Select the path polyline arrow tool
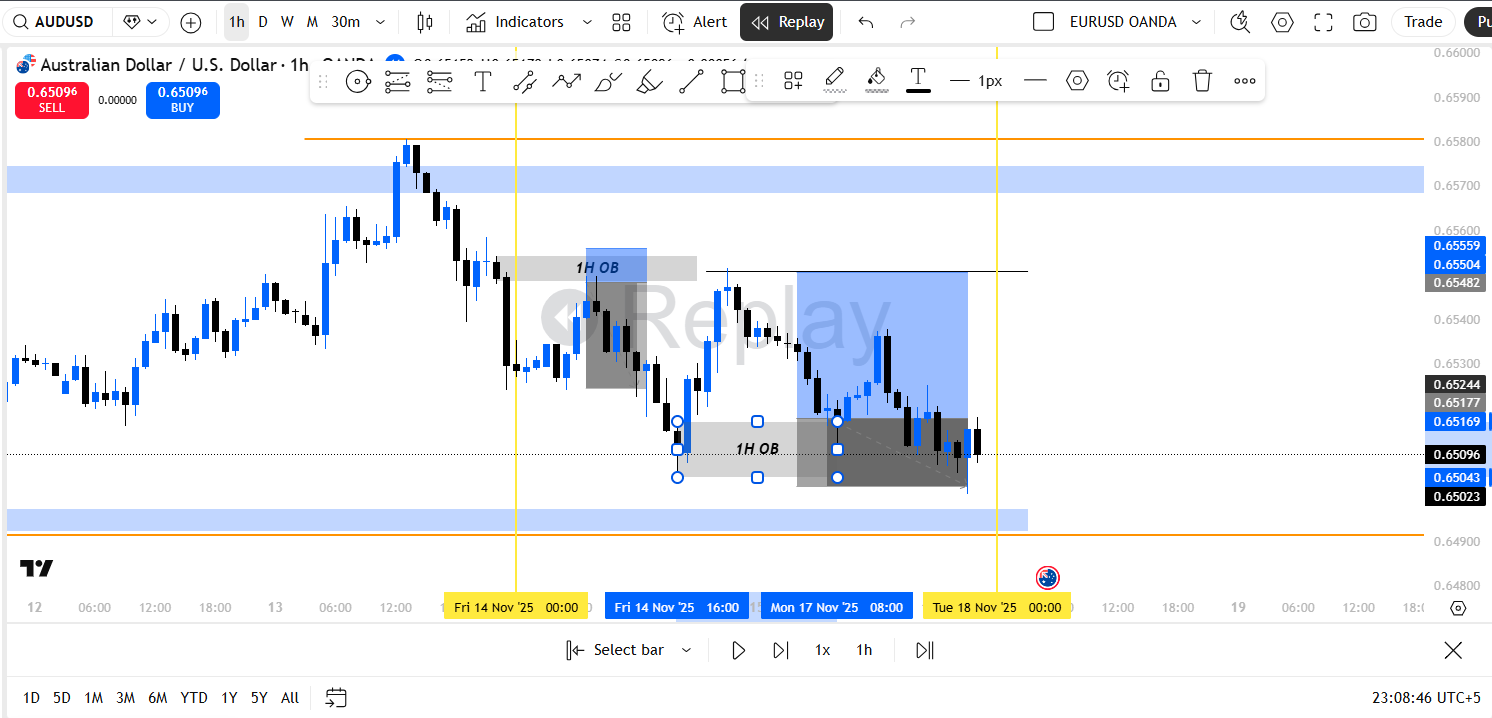Viewport: 1492px width, 718px height. pyautogui.click(x=567, y=82)
